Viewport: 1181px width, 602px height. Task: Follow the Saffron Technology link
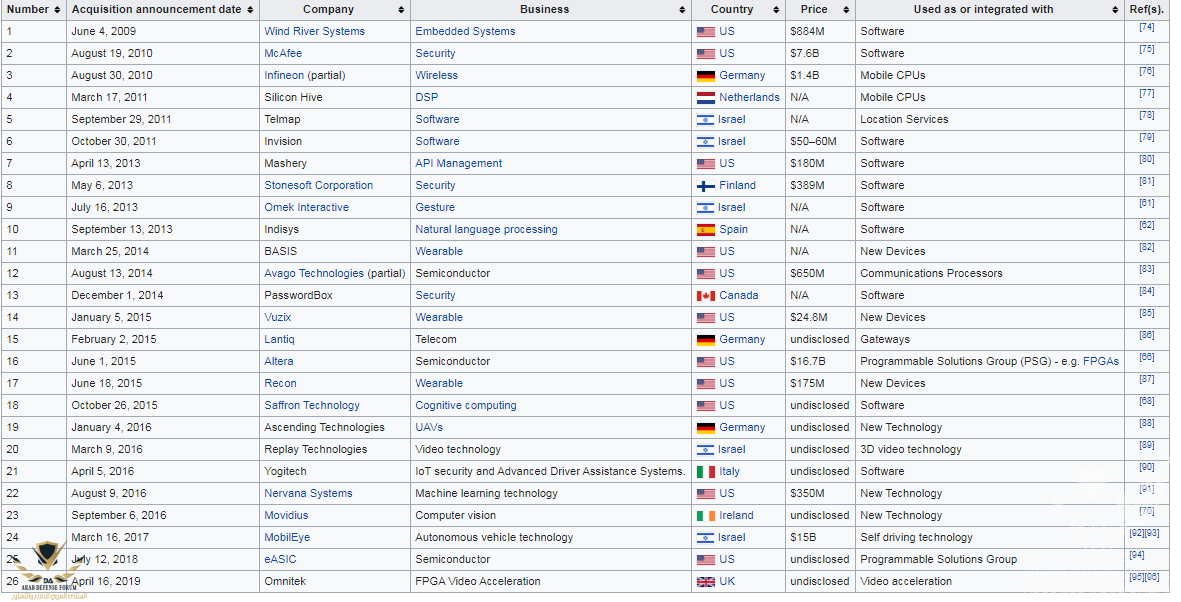click(312, 405)
